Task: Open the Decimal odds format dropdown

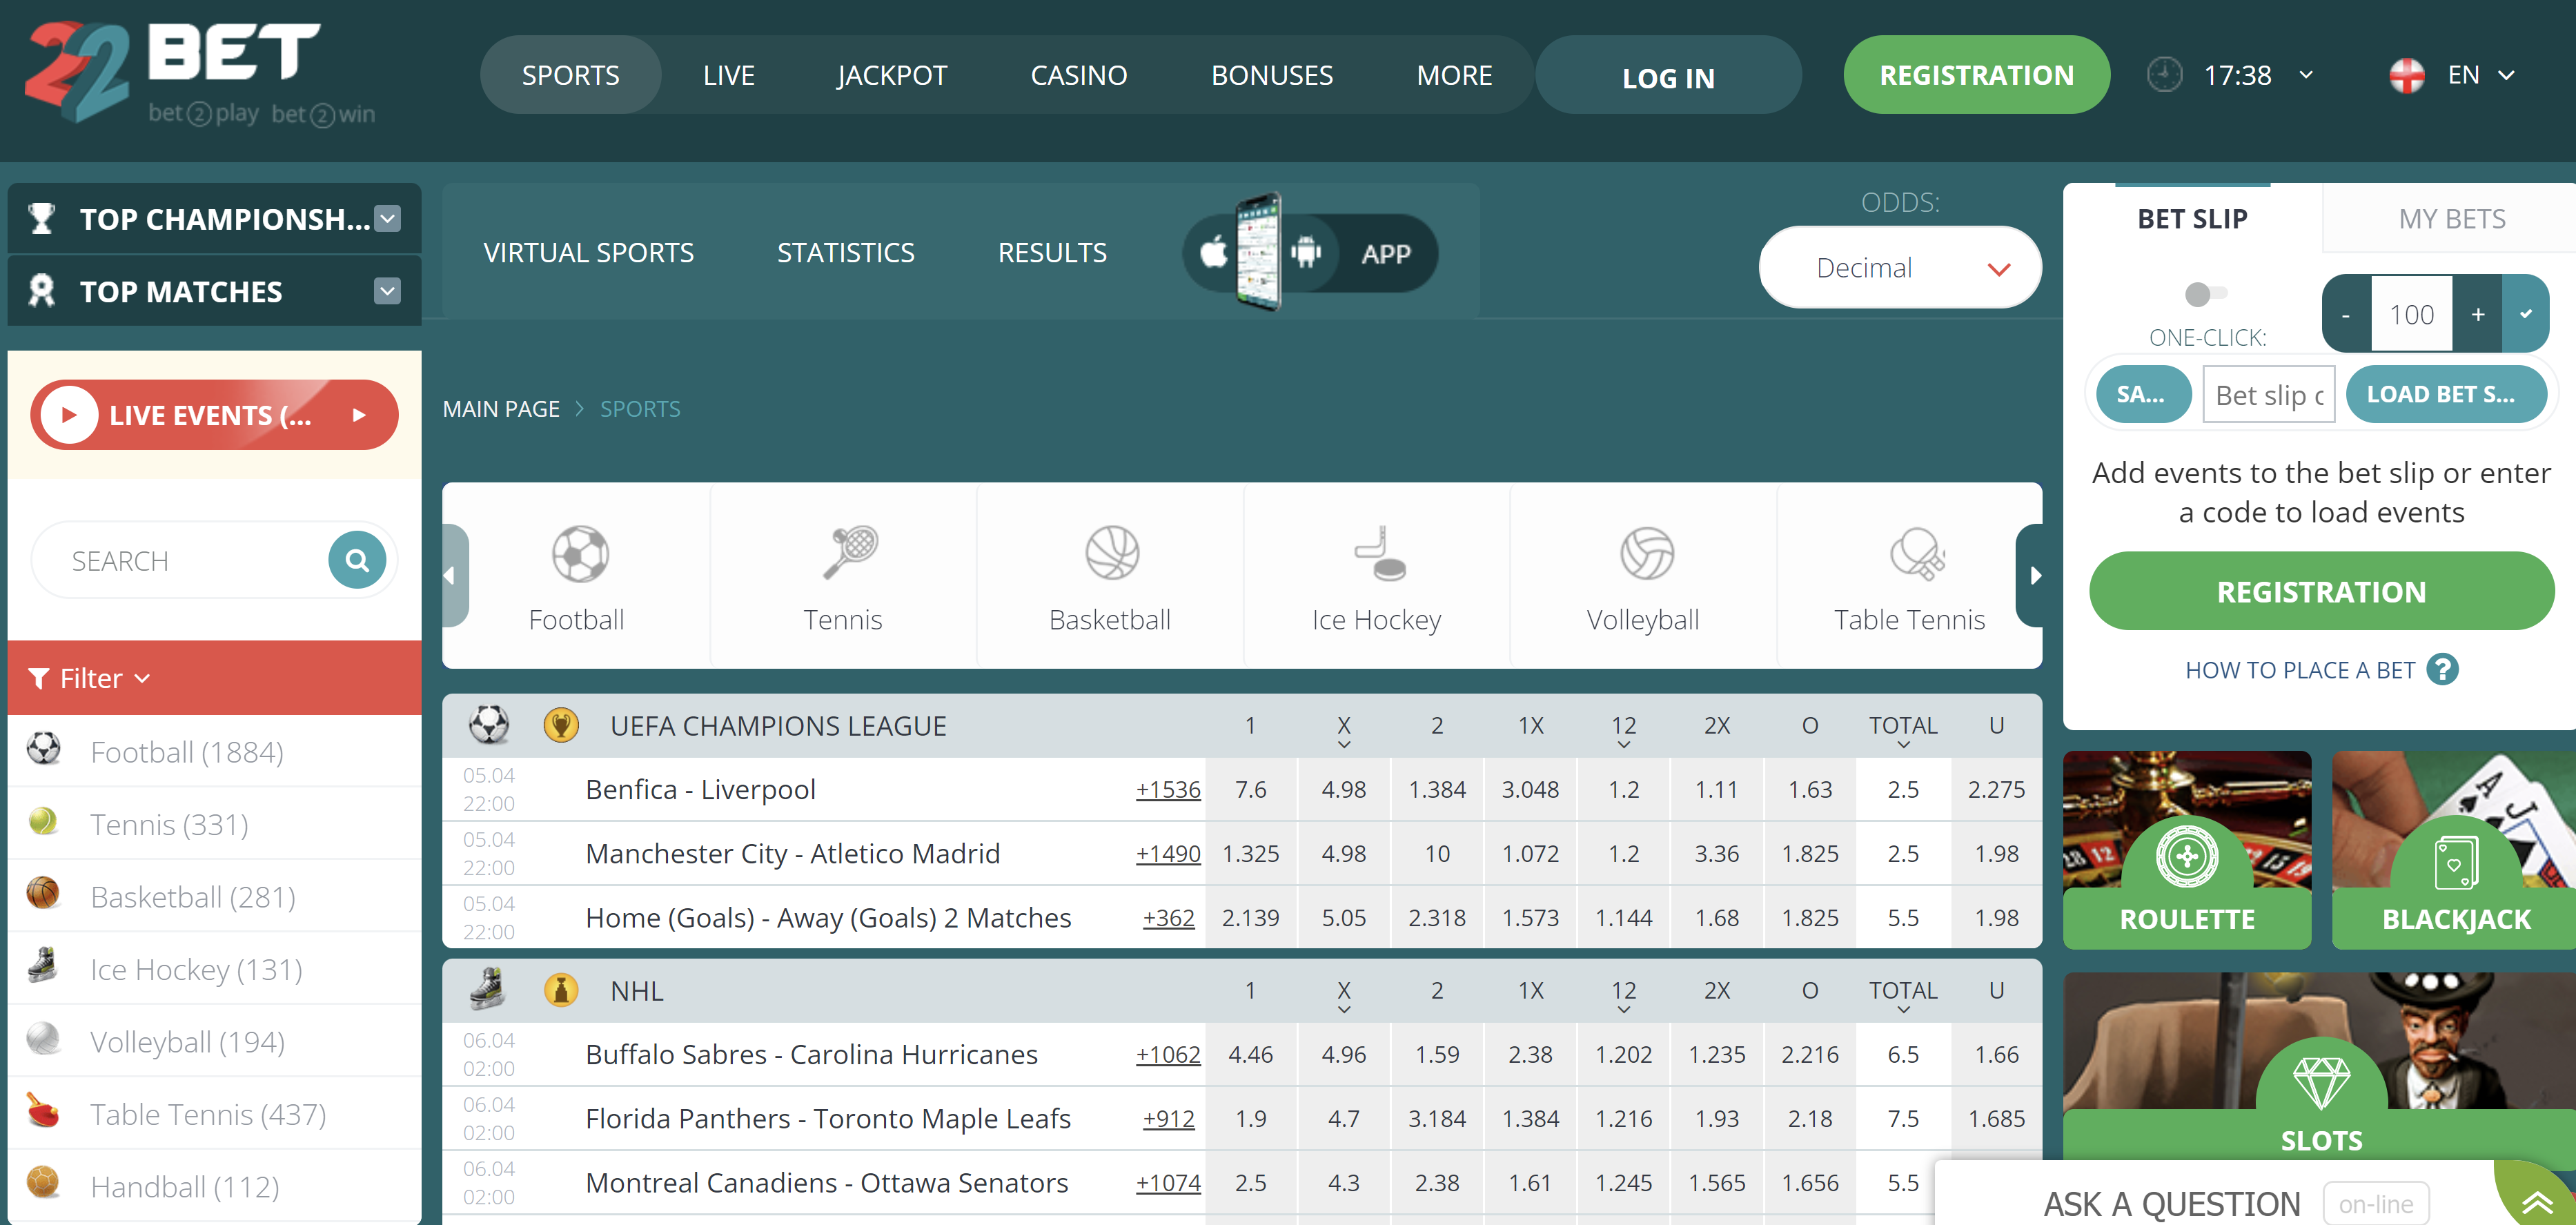Action: pos(1900,268)
